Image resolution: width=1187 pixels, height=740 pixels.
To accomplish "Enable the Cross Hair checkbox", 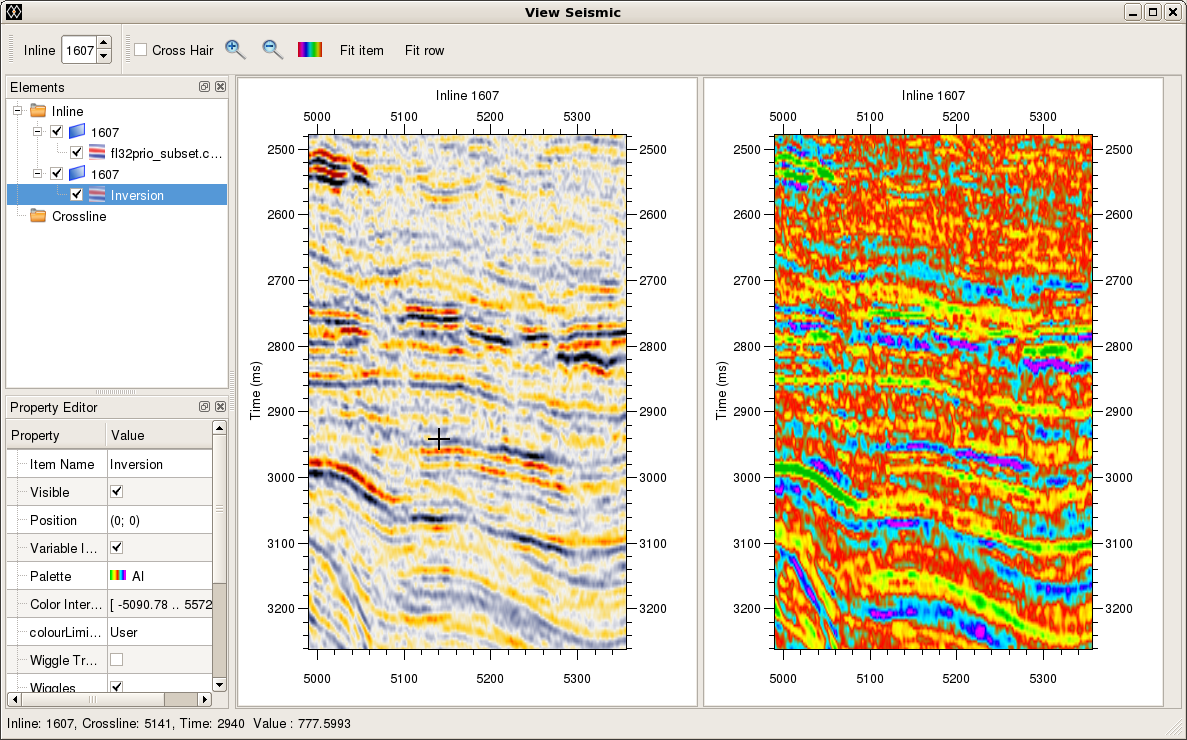I will pos(141,50).
